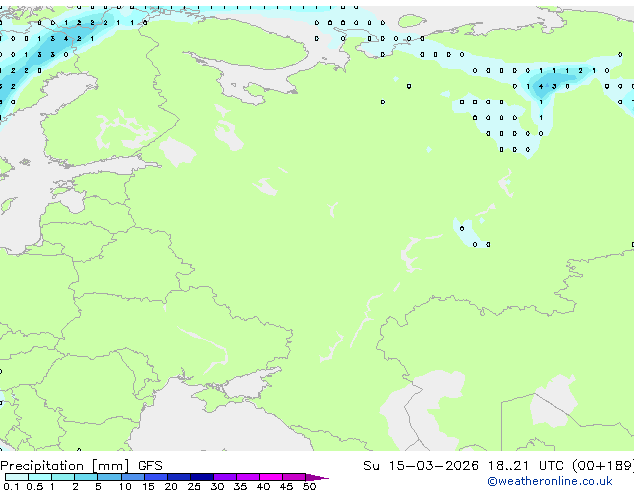The image size is (634, 490).
Task: Pick the legend swatch between 5 and 10
Action: (109, 477)
